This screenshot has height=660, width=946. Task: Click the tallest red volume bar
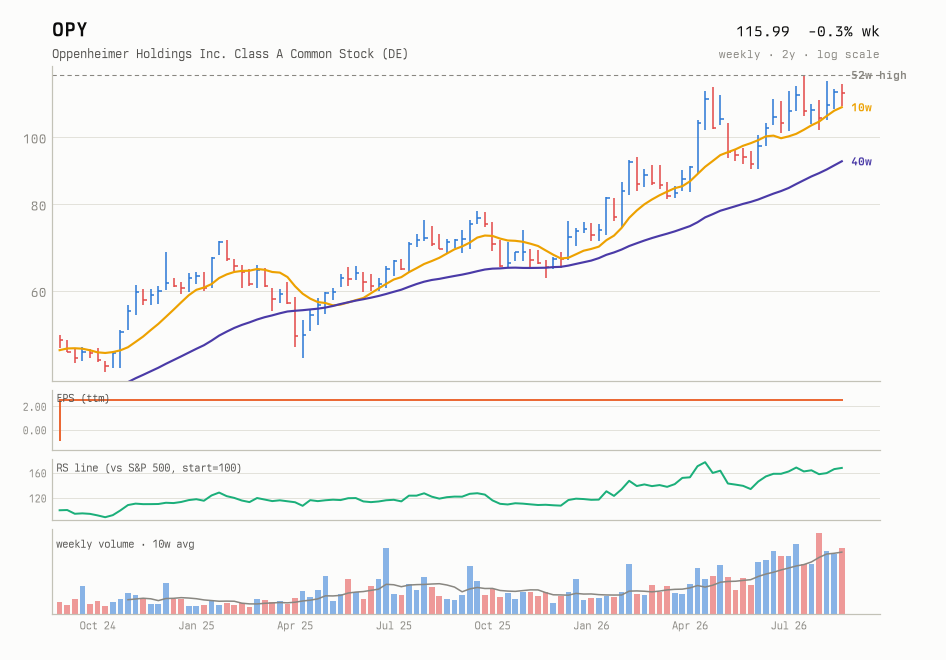click(819, 574)
